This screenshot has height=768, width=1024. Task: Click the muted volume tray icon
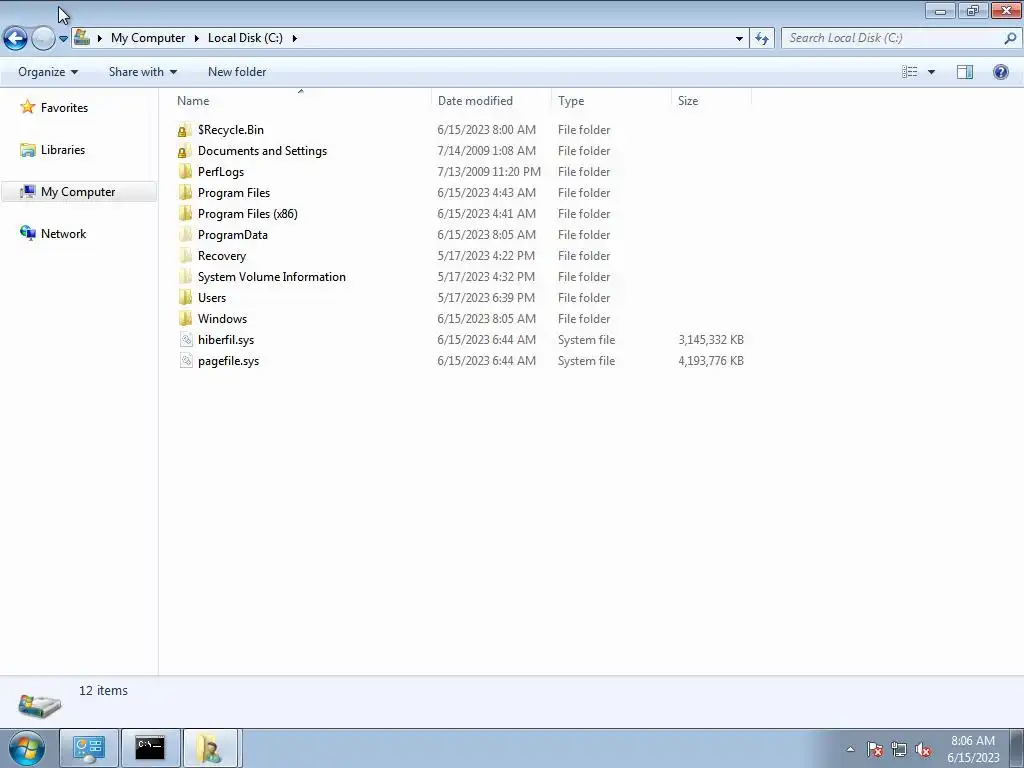pos(923,749)
